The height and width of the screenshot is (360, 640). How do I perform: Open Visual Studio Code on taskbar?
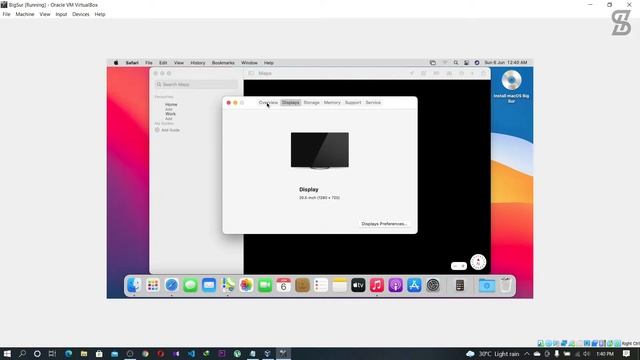pyautogui.click(x=191, y=354)
